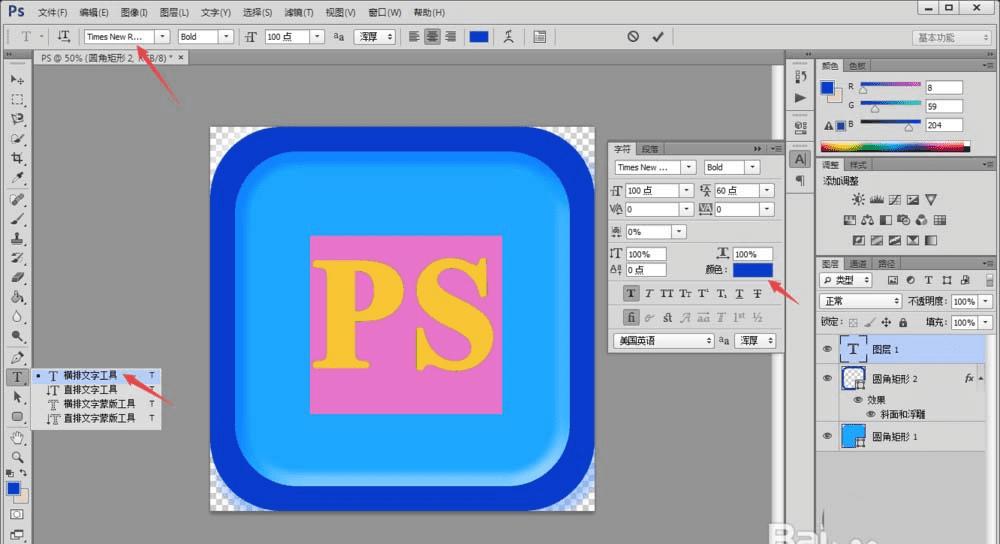Viewport: 1000px width, 544px height.
Task: Hide the 图层 1 text layer
Action: click(827, 349)
